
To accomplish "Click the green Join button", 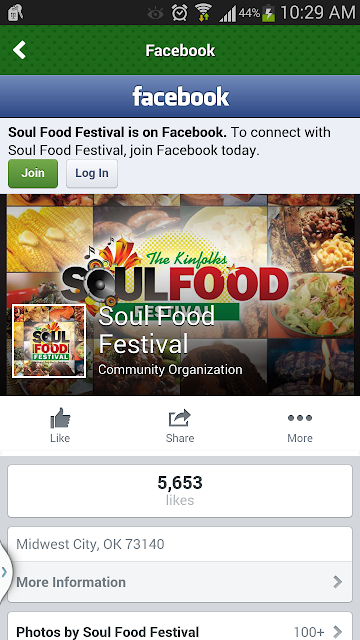I will [x=33, y=173].
